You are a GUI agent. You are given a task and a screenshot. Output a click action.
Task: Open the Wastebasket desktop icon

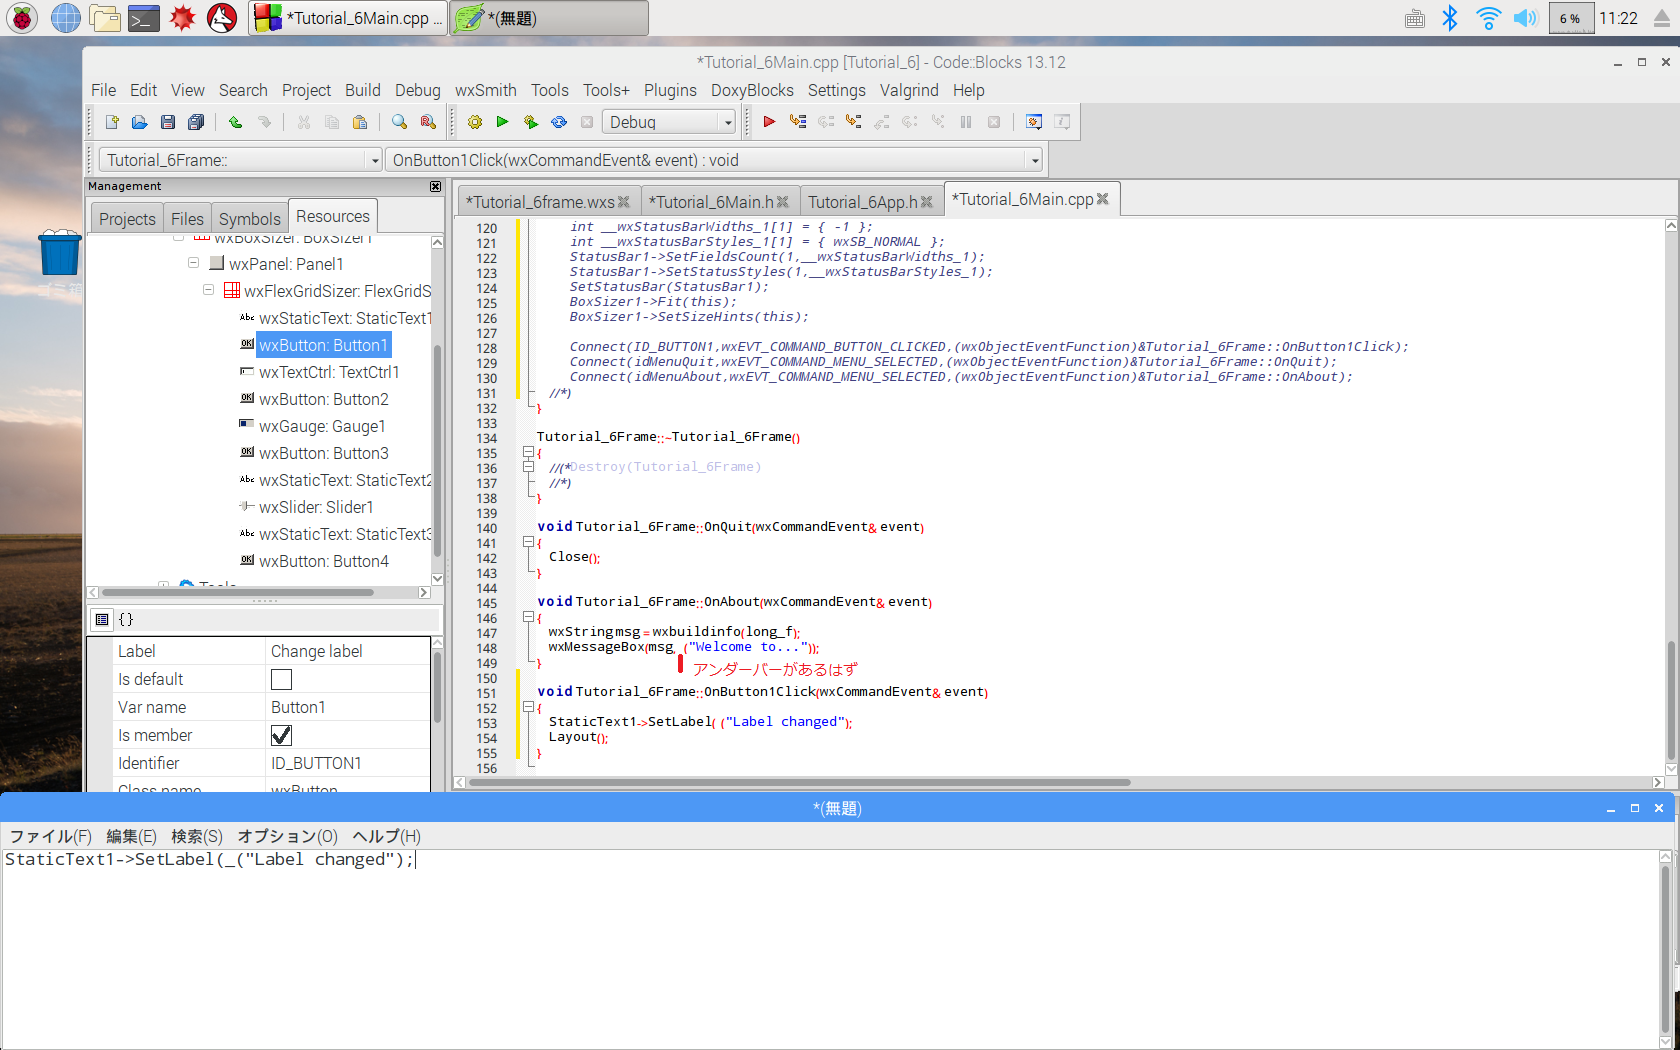(60, 254)
